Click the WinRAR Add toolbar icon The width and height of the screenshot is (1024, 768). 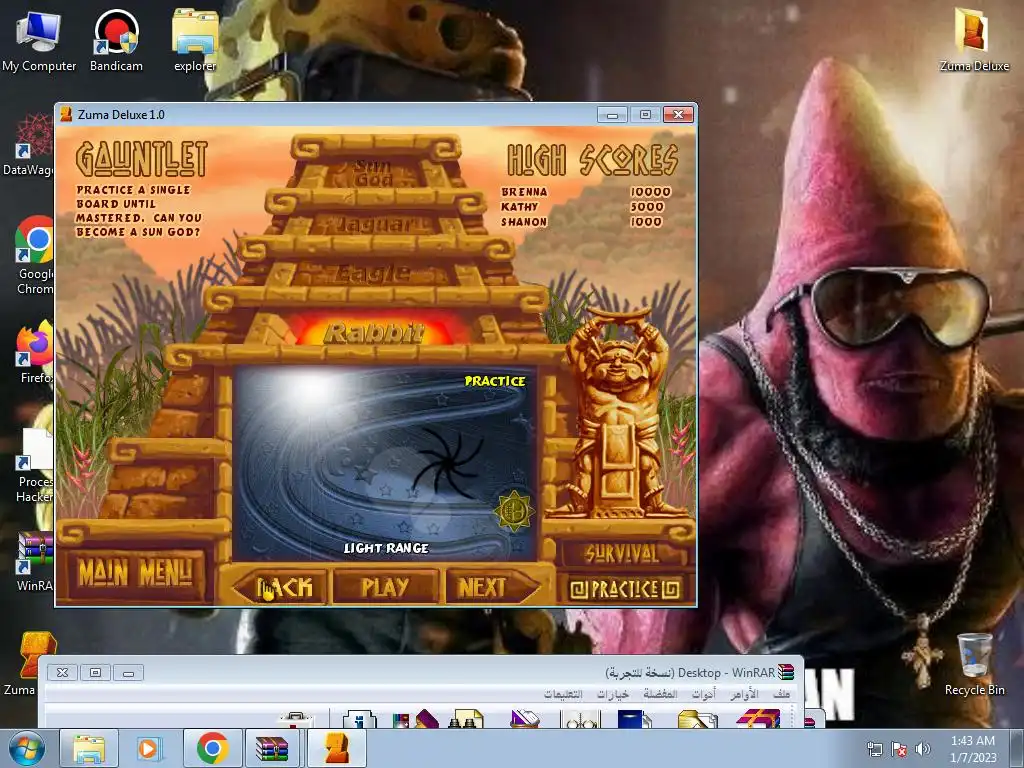[x=758, y=719]
